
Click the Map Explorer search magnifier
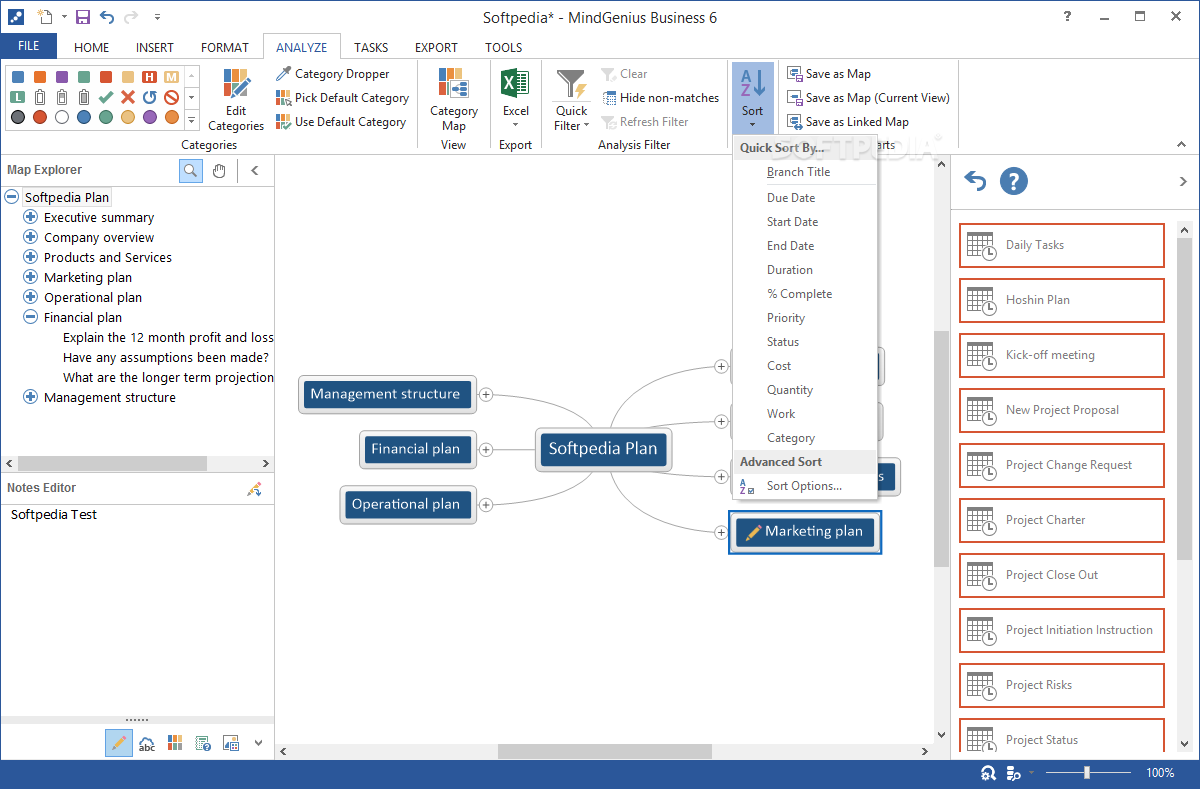pos(191,170)
